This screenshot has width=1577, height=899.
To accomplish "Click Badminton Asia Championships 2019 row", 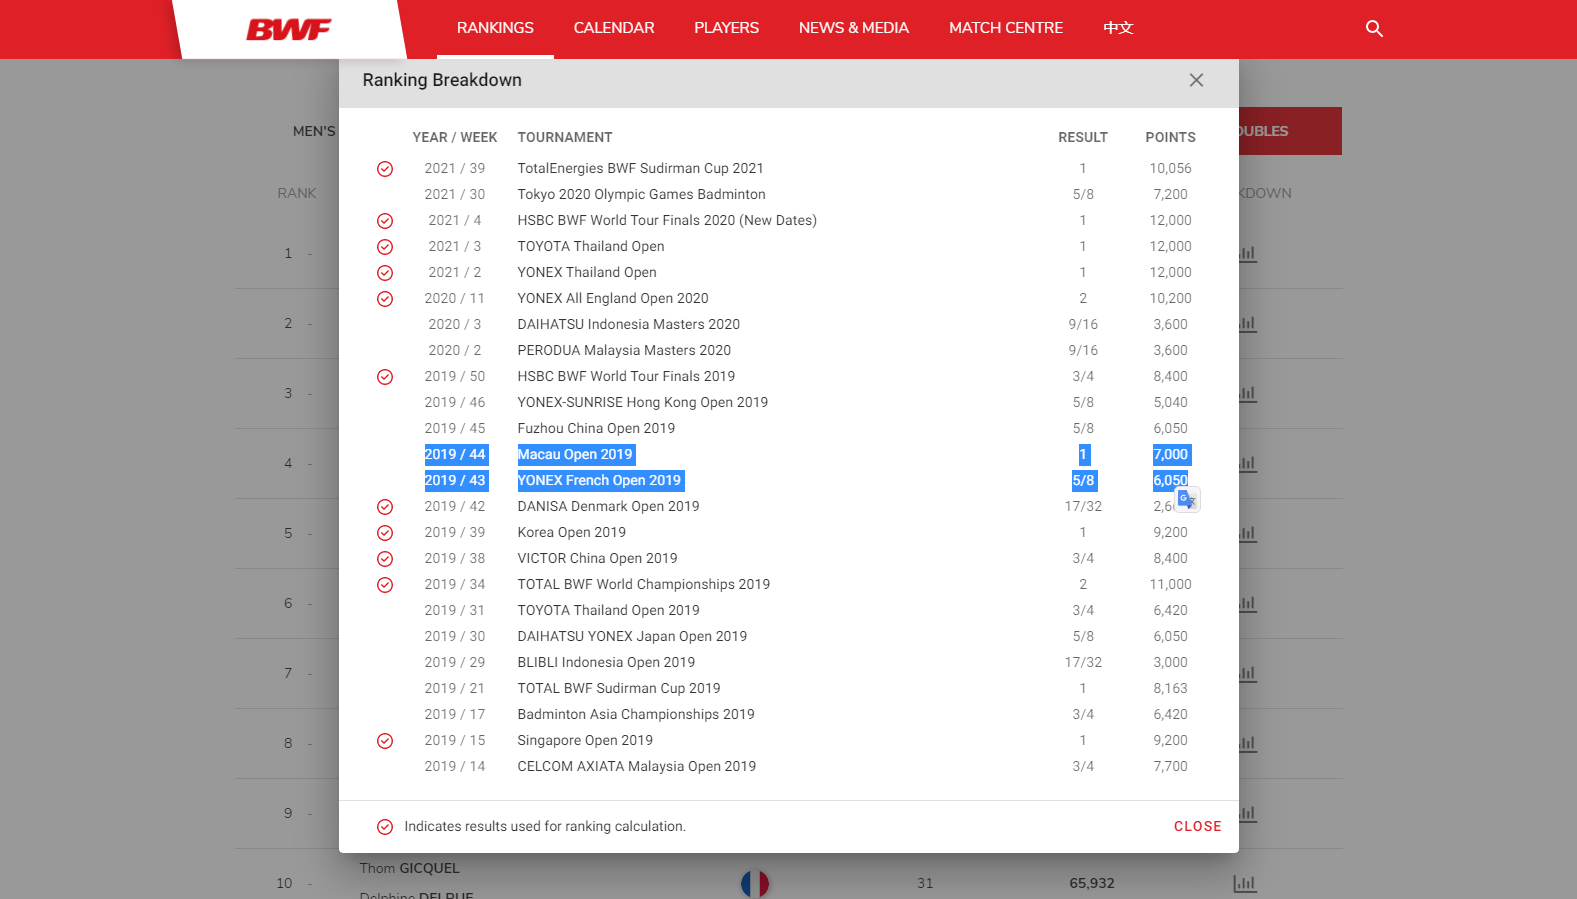I will (788, 714).
